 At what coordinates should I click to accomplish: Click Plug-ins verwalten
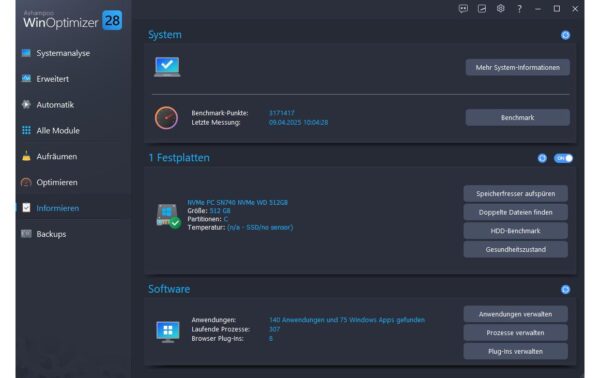(x=515, y=351)
